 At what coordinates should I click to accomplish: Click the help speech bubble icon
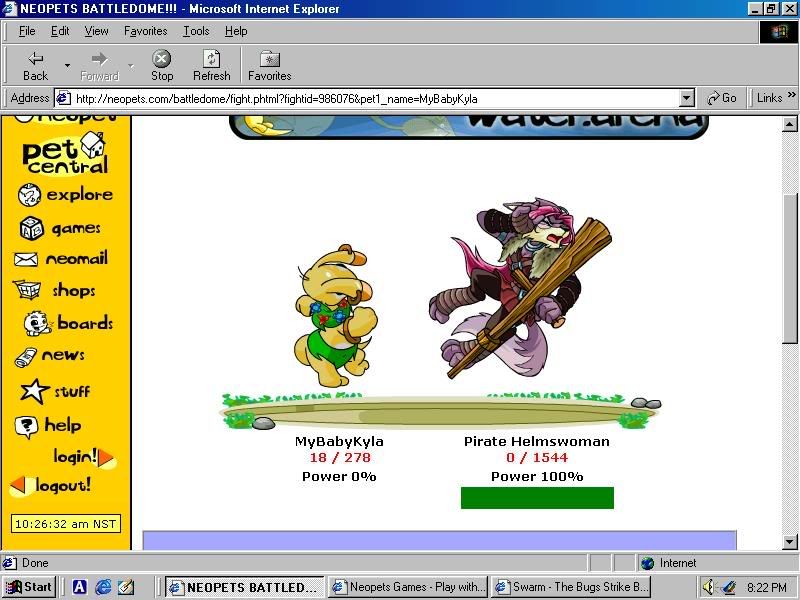(26, 427)
